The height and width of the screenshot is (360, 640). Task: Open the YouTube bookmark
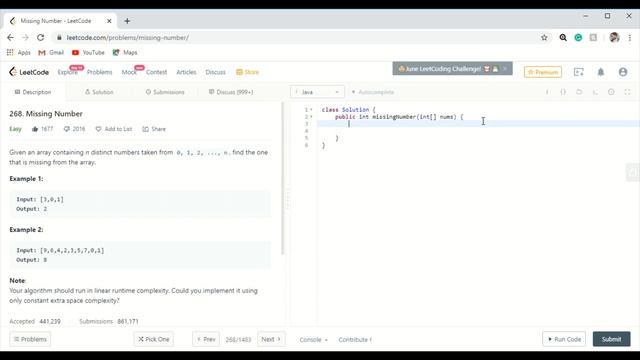(x=88, y=53)
